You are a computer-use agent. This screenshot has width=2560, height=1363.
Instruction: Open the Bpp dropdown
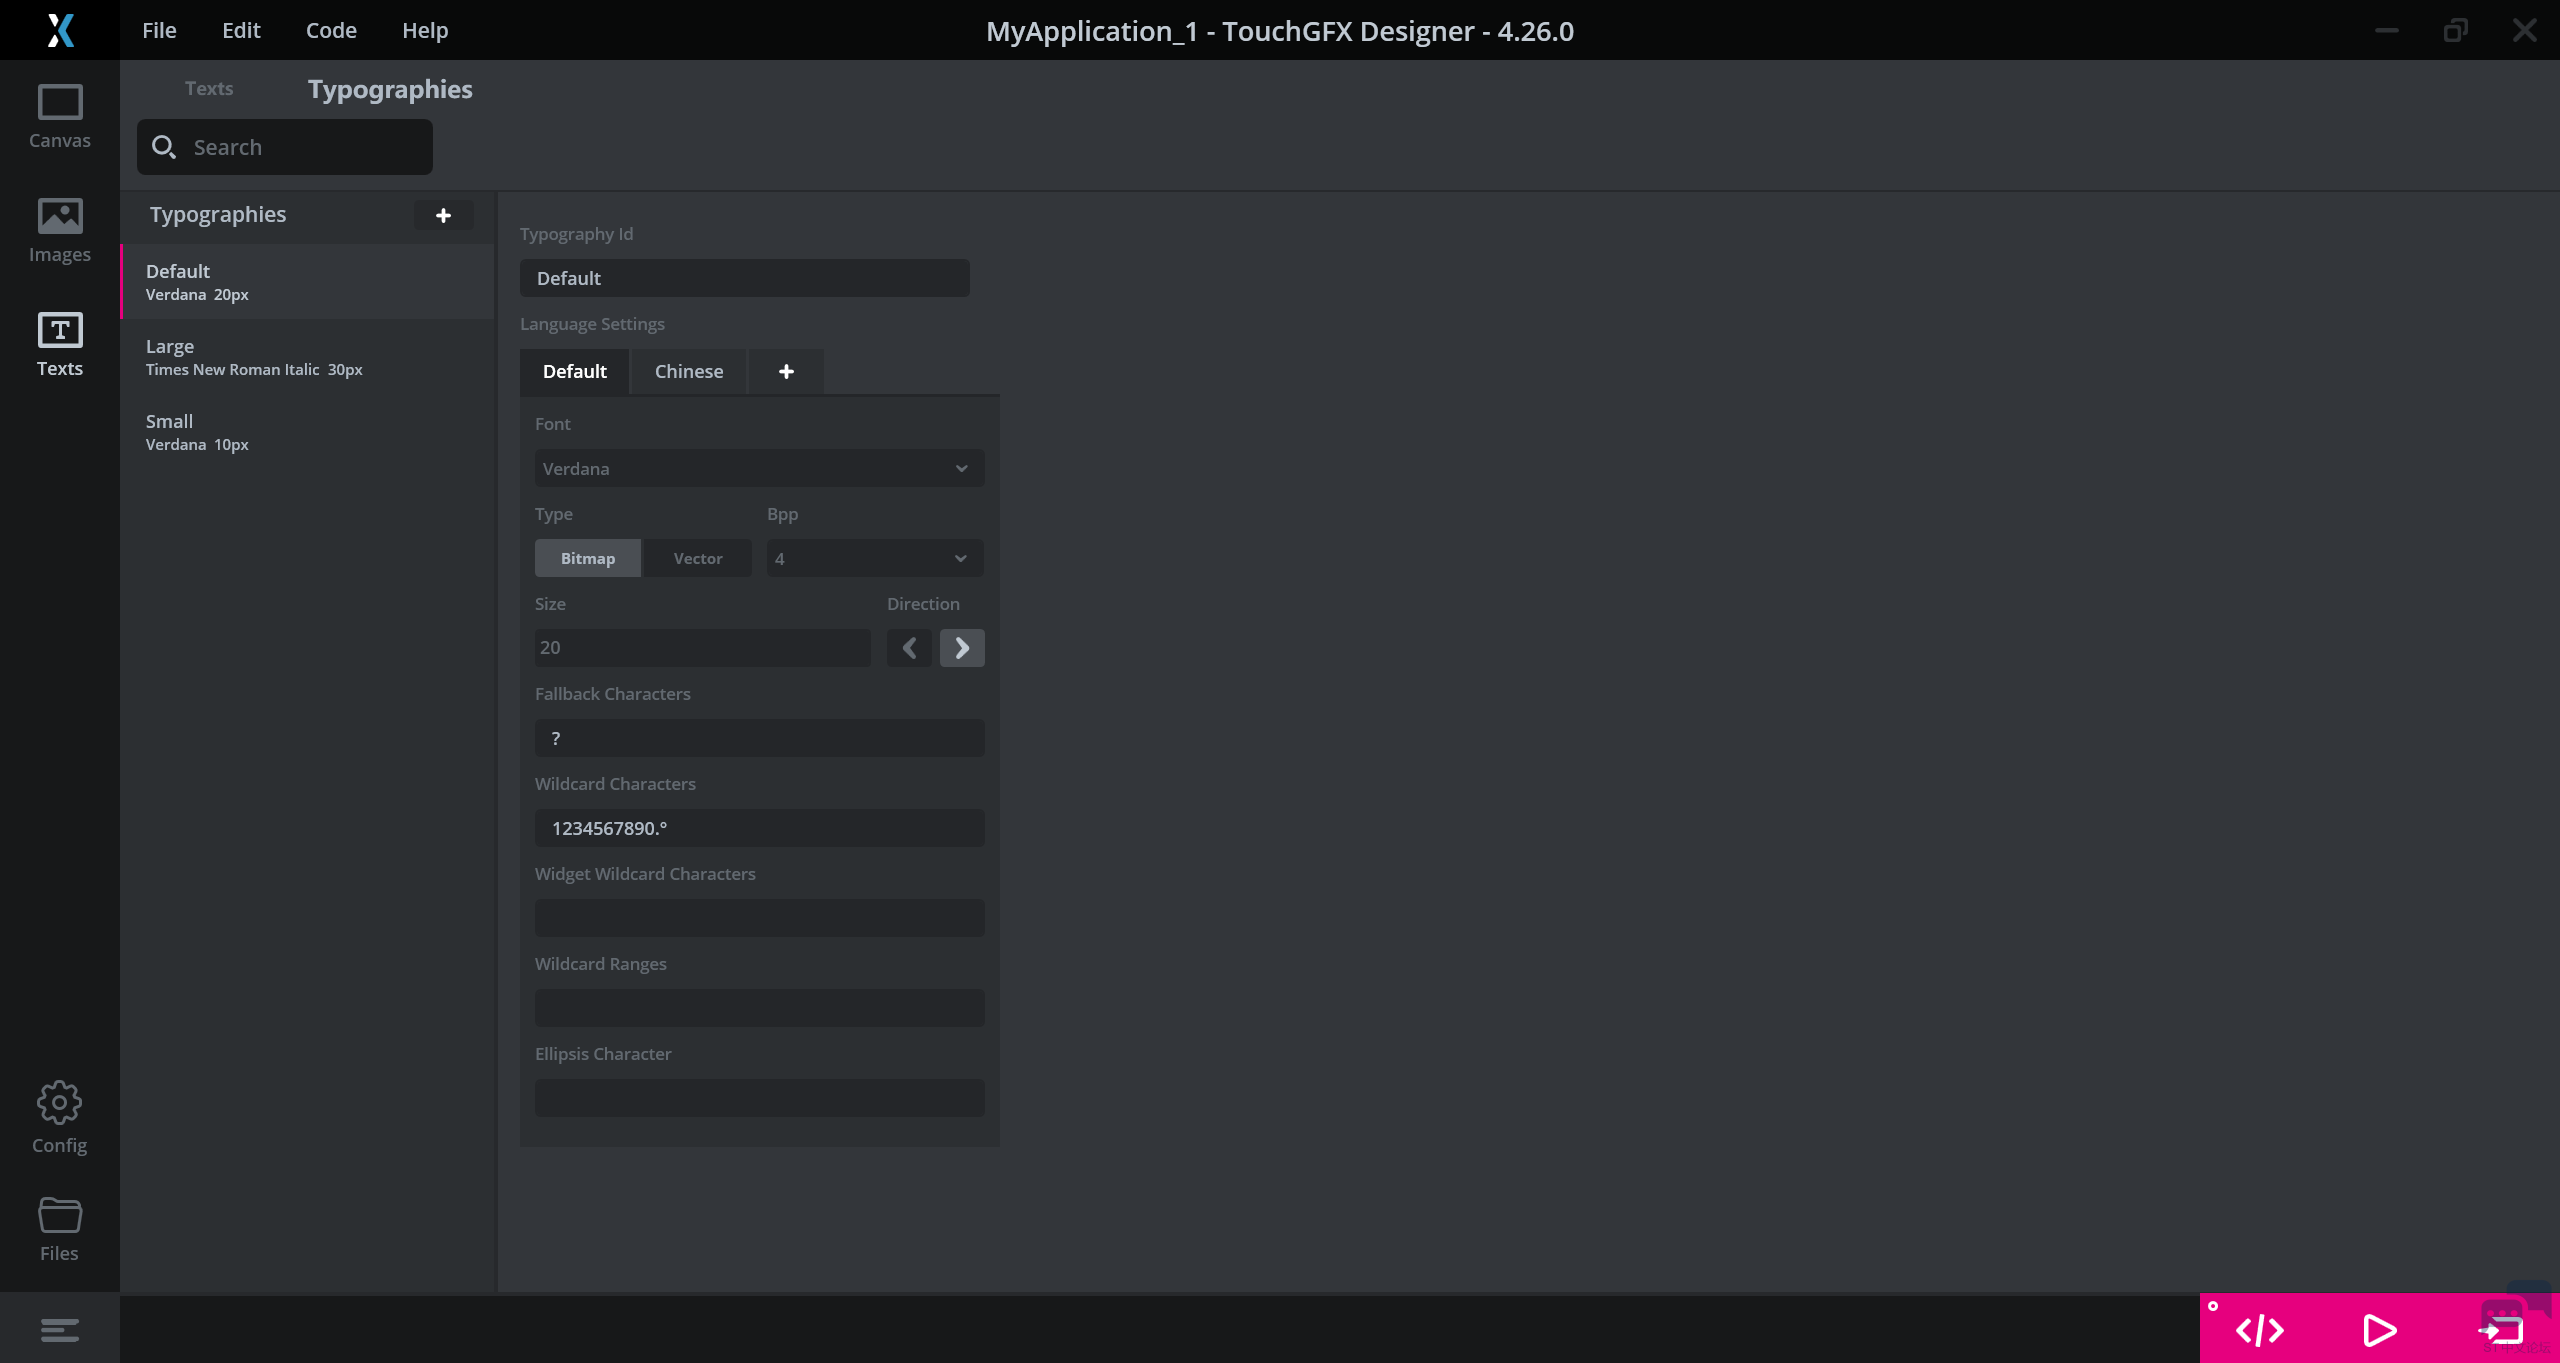click(x=874, y=558)
